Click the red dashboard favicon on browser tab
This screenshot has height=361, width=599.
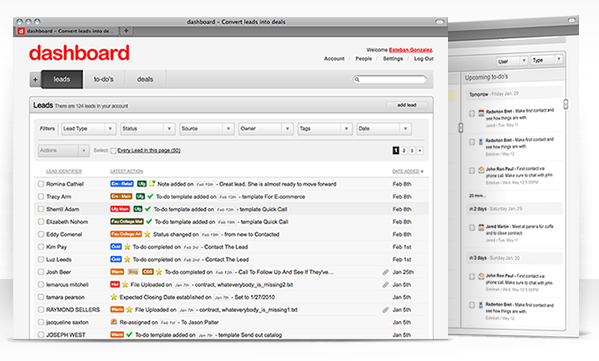(x=21, y=31)
